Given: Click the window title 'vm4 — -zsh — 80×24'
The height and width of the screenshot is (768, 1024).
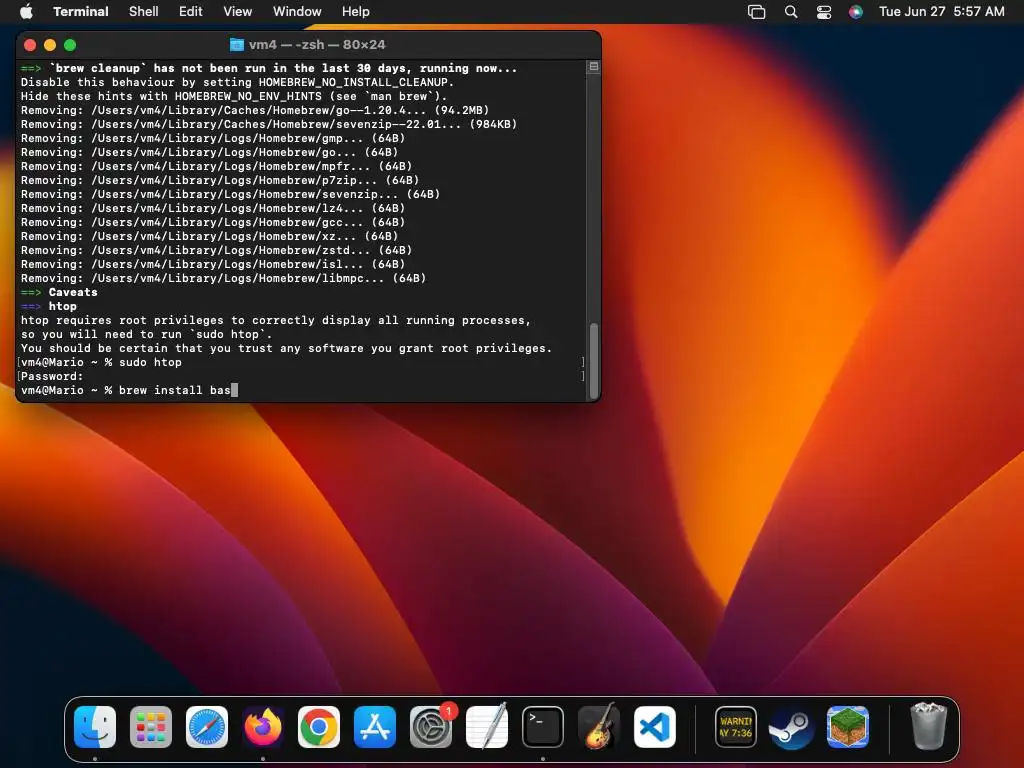Looking at the screenshot, I should (317, 44).
